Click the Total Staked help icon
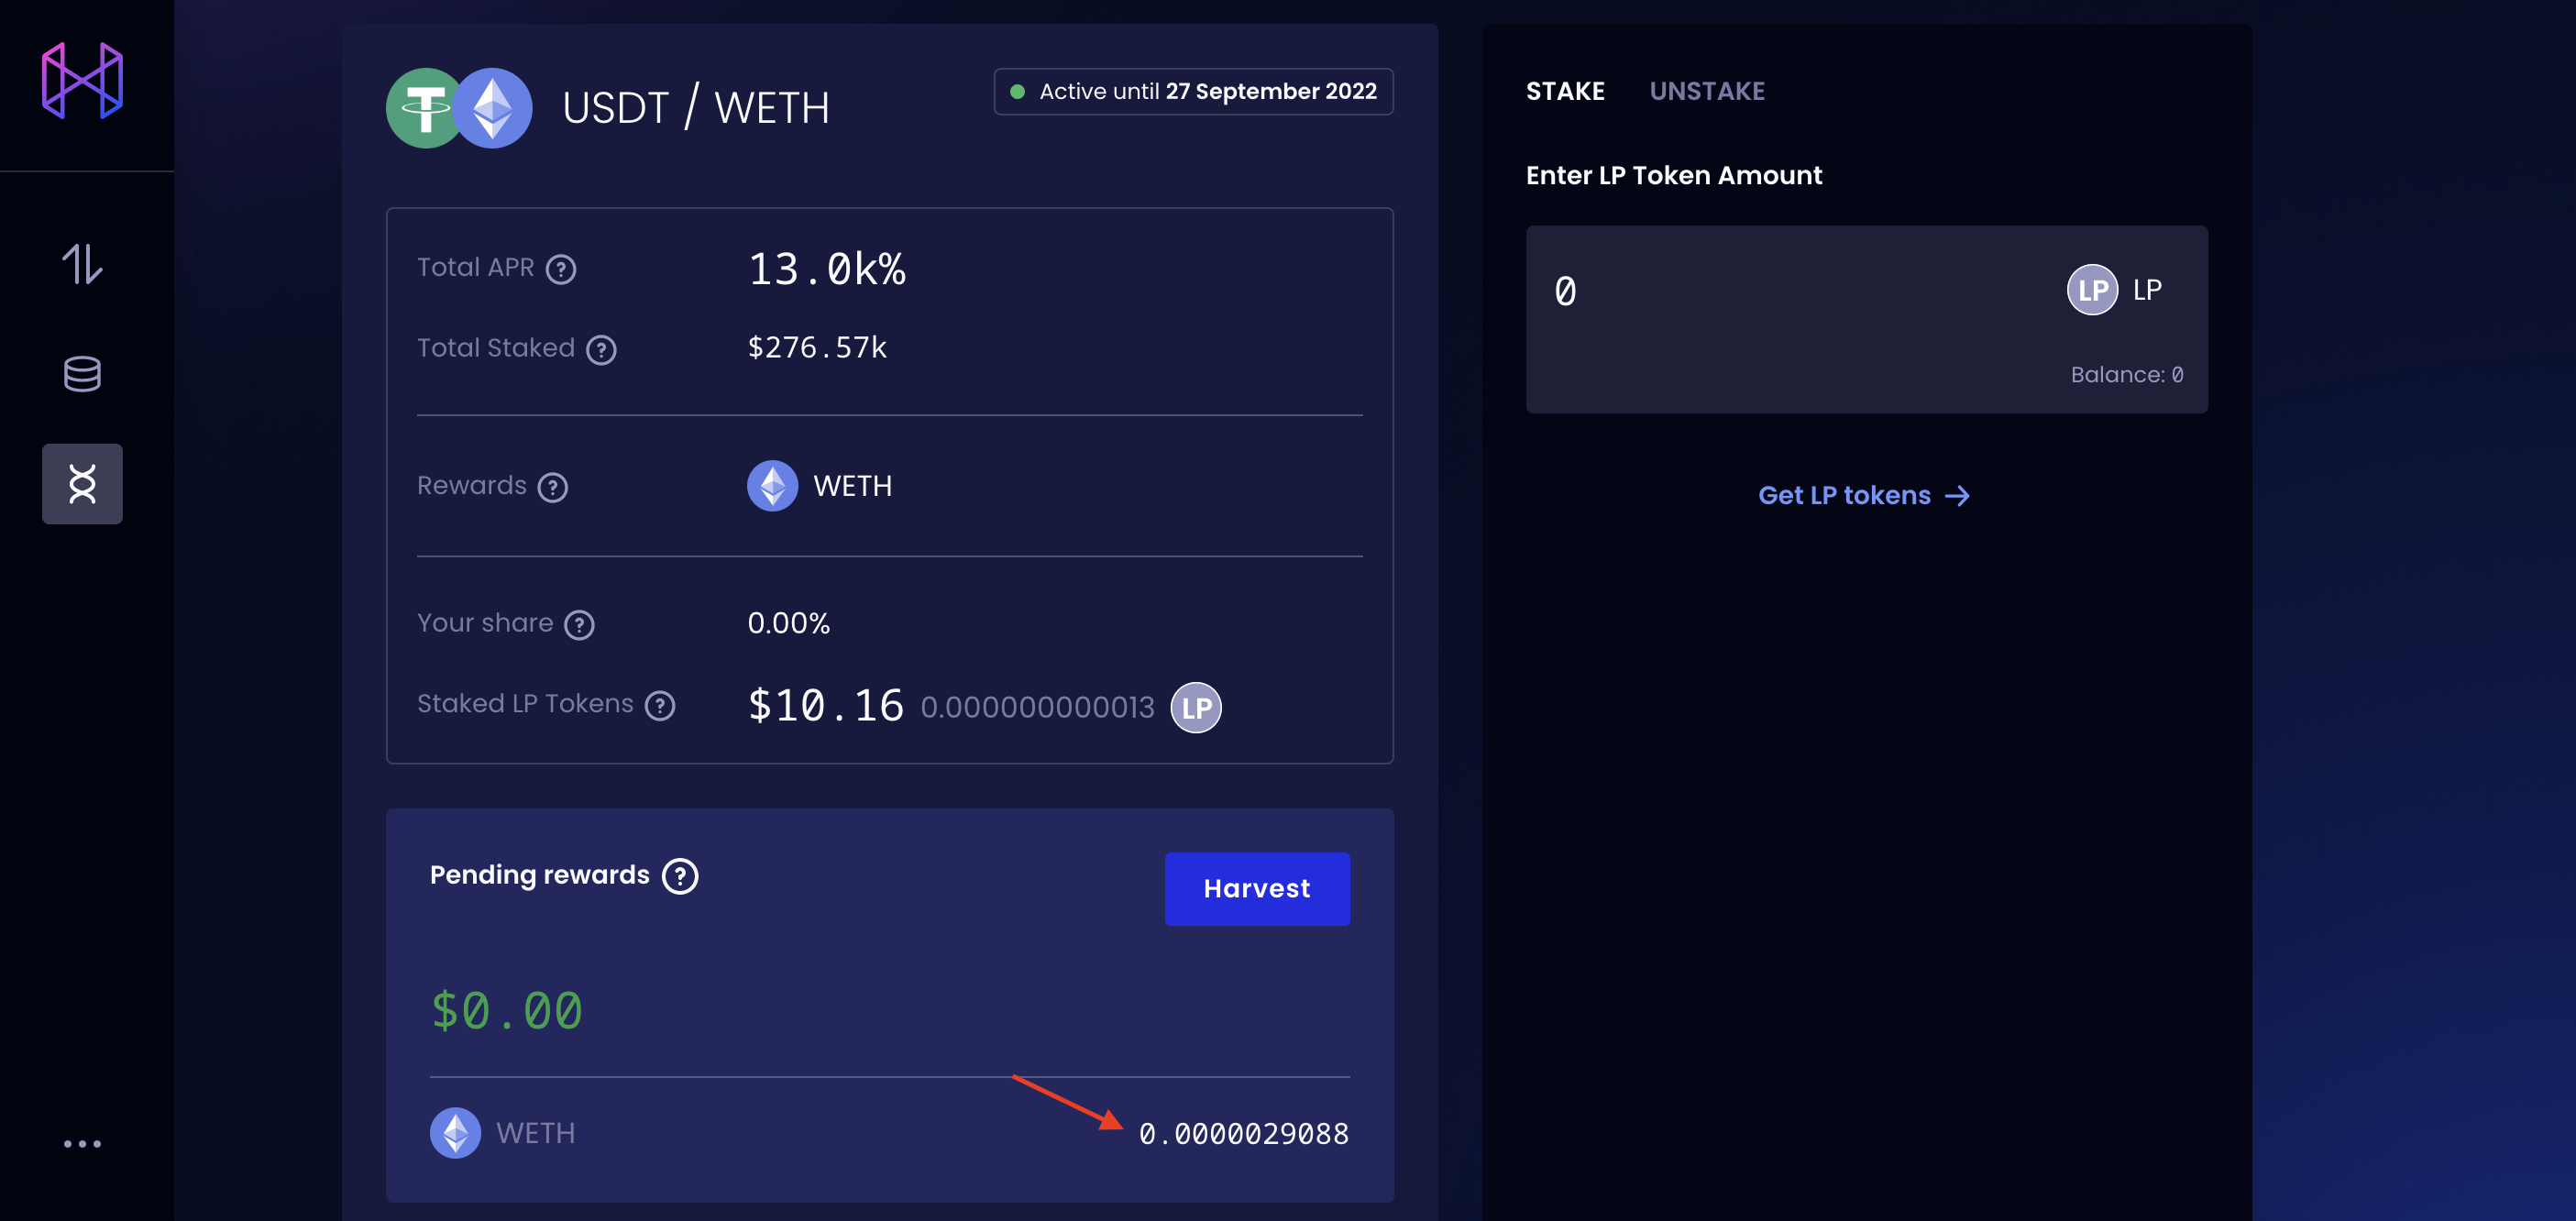This screenshot has height=1221, width=2576. pos(601,350)
